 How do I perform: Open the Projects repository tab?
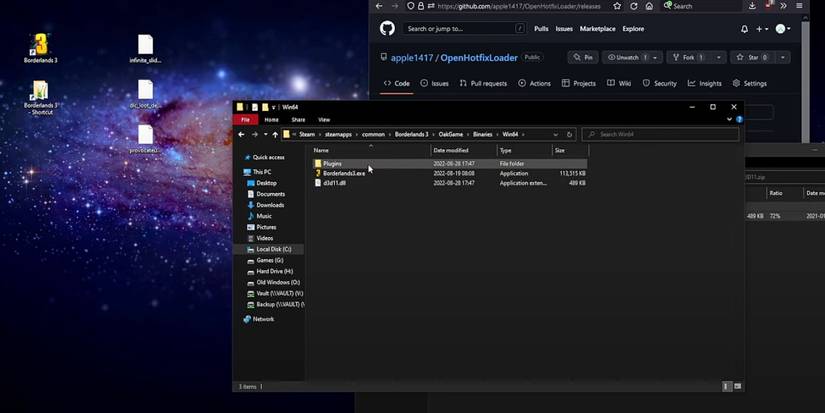[579, 83]
